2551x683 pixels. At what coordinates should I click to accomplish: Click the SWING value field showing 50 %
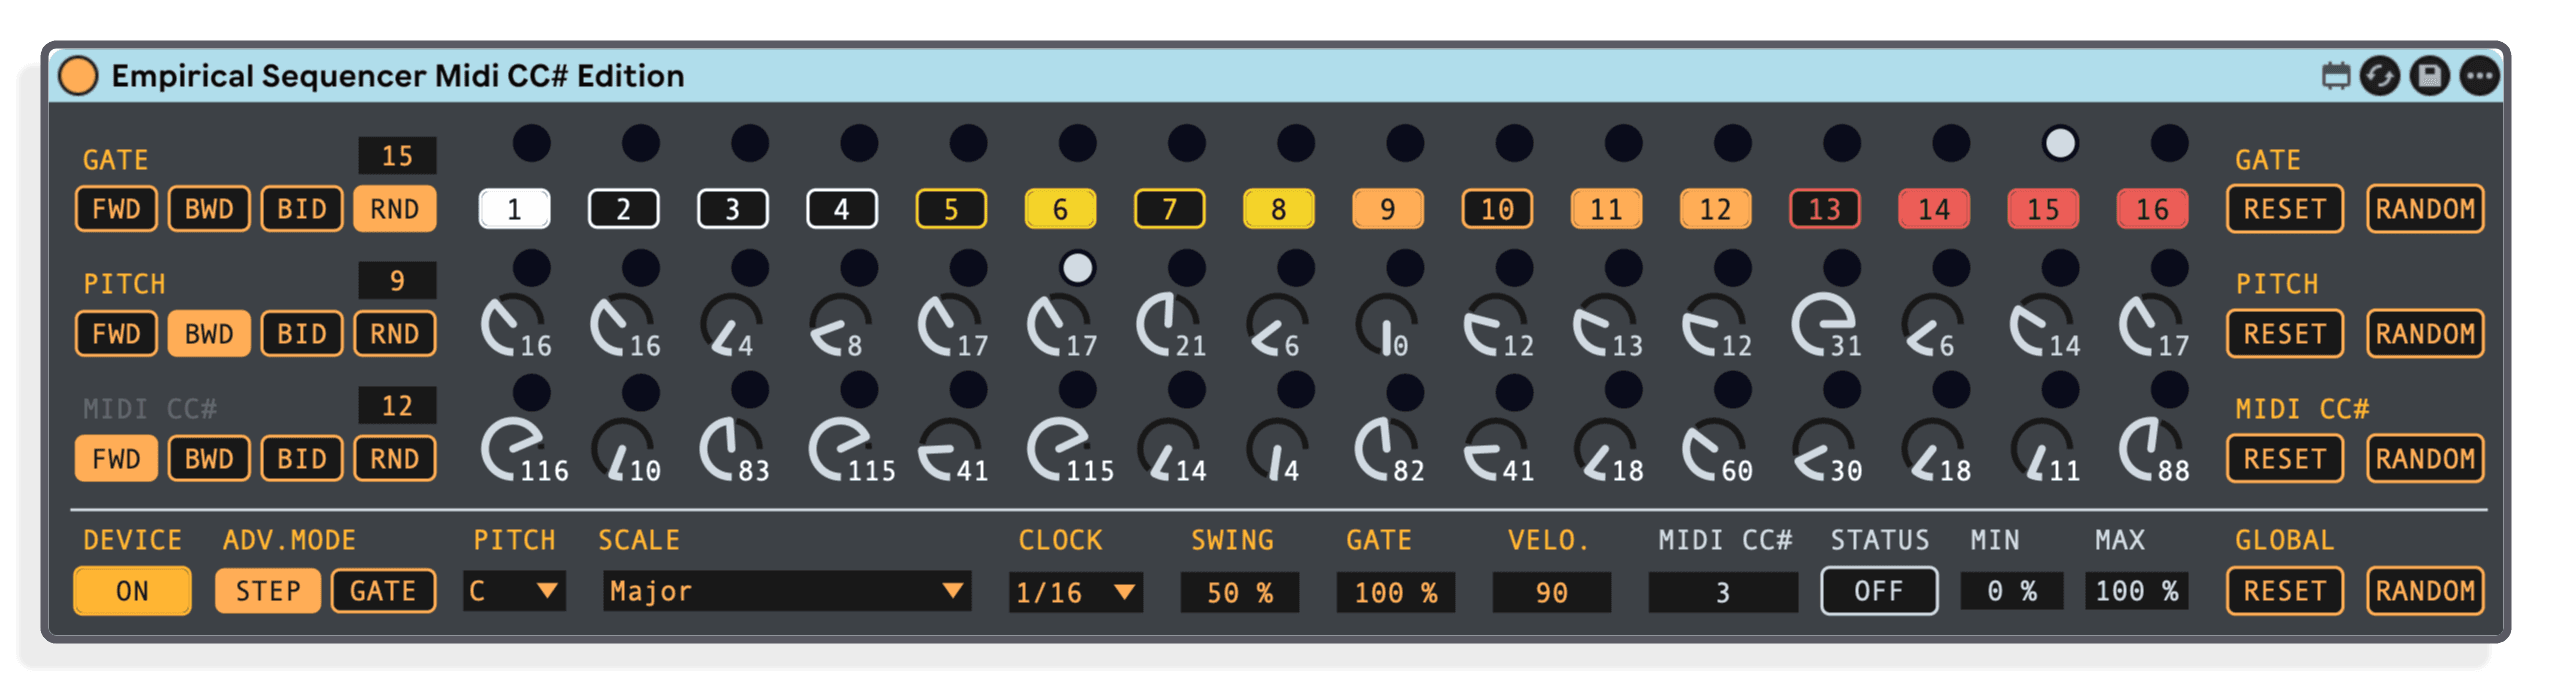coord(1239,592)
